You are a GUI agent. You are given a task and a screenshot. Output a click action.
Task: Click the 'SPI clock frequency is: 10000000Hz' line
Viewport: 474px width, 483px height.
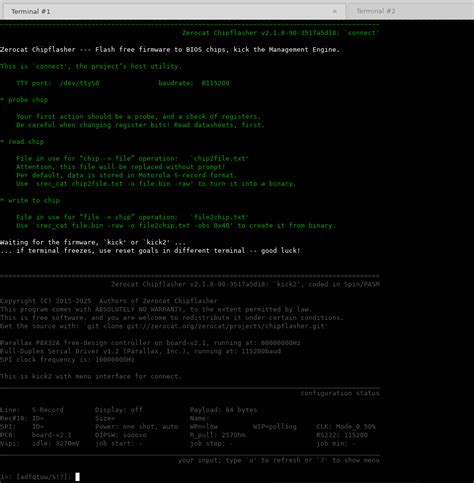tap(67, 359)
